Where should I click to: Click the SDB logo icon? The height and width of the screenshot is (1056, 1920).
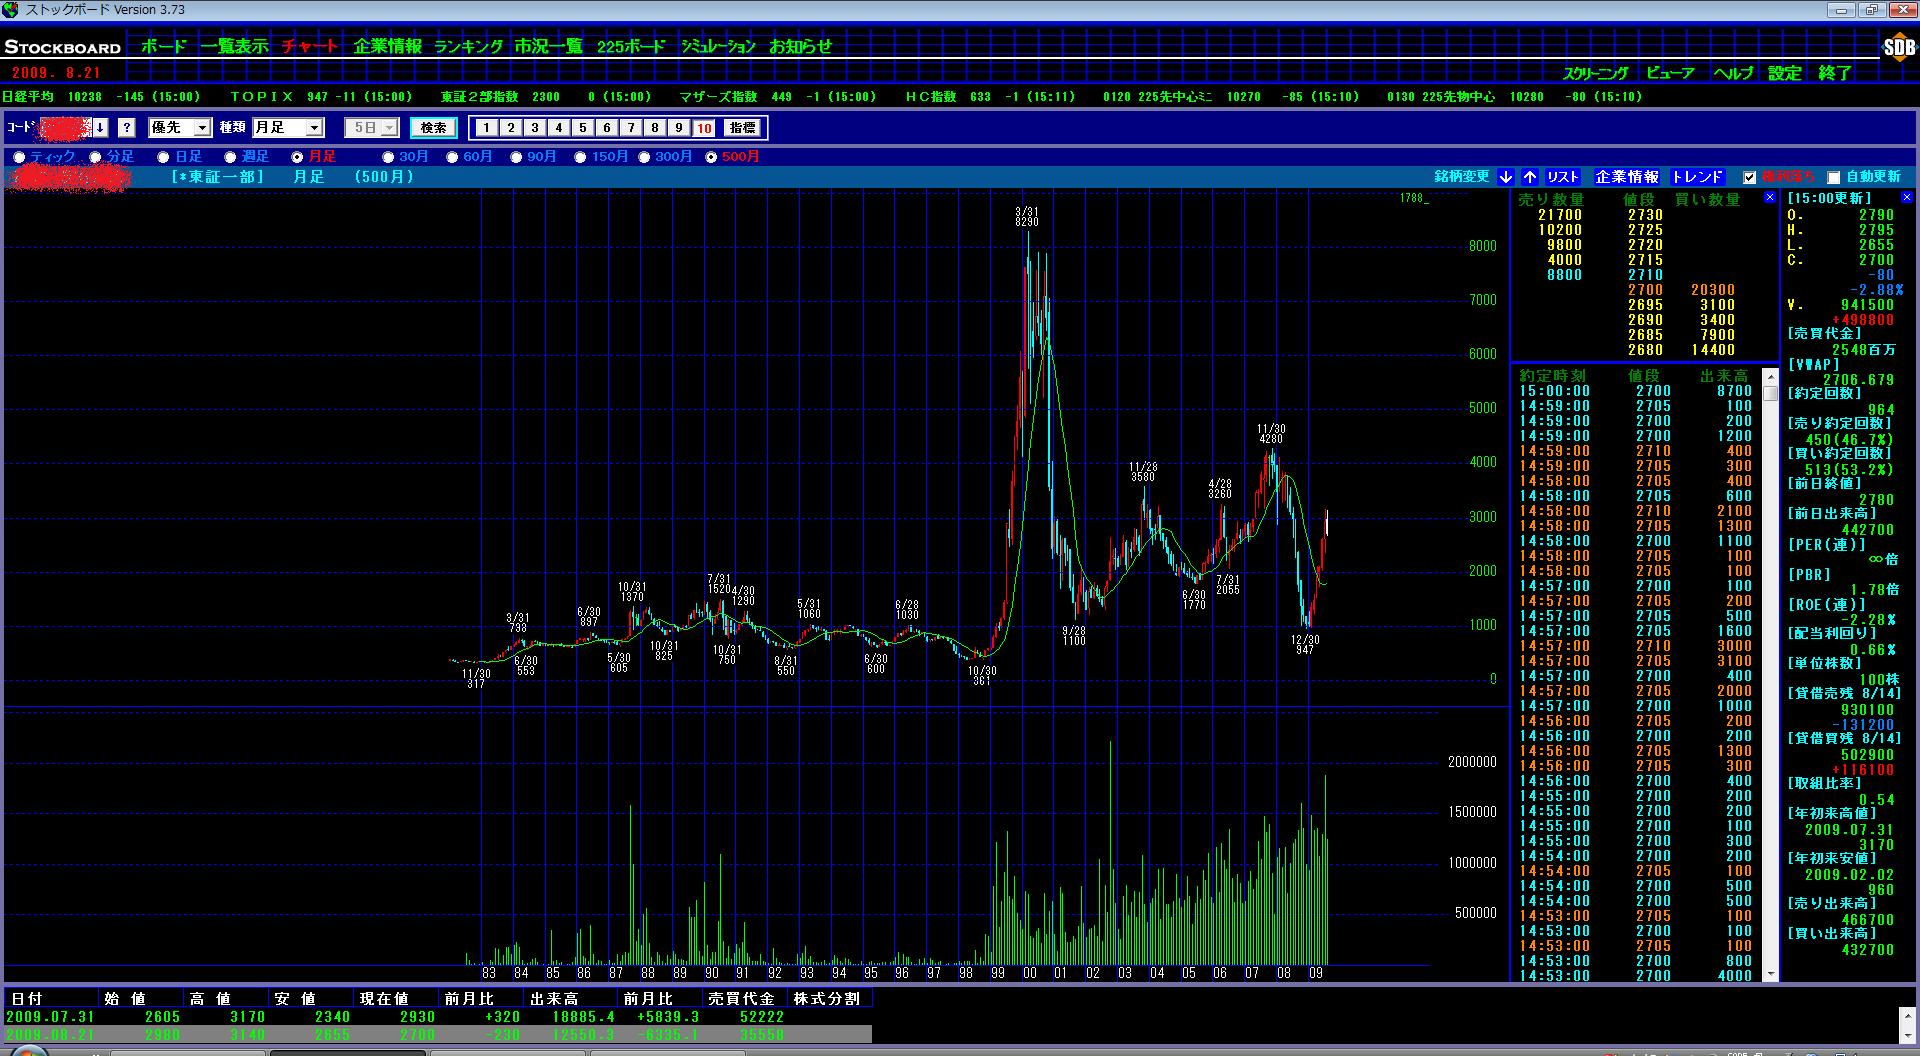1898,47
